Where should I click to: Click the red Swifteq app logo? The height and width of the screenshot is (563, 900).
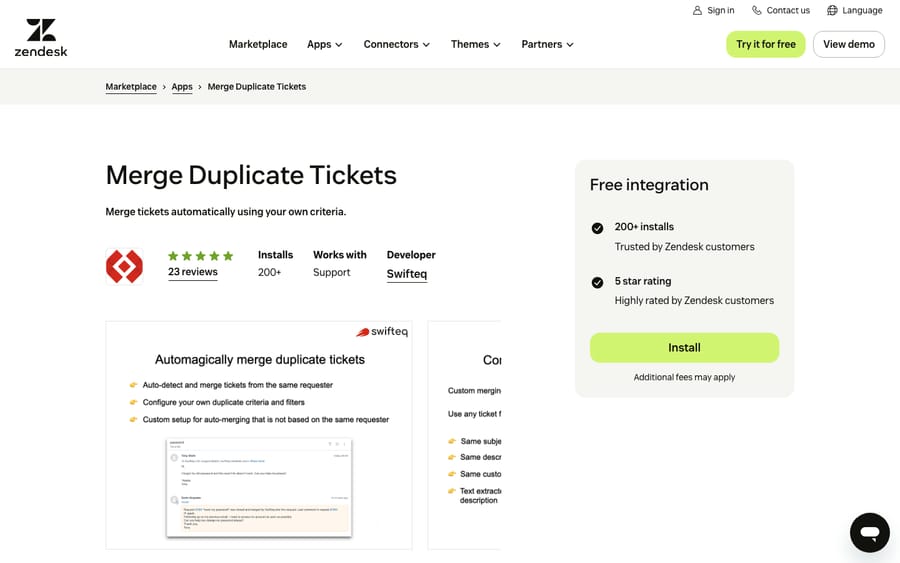coord(125,266)
